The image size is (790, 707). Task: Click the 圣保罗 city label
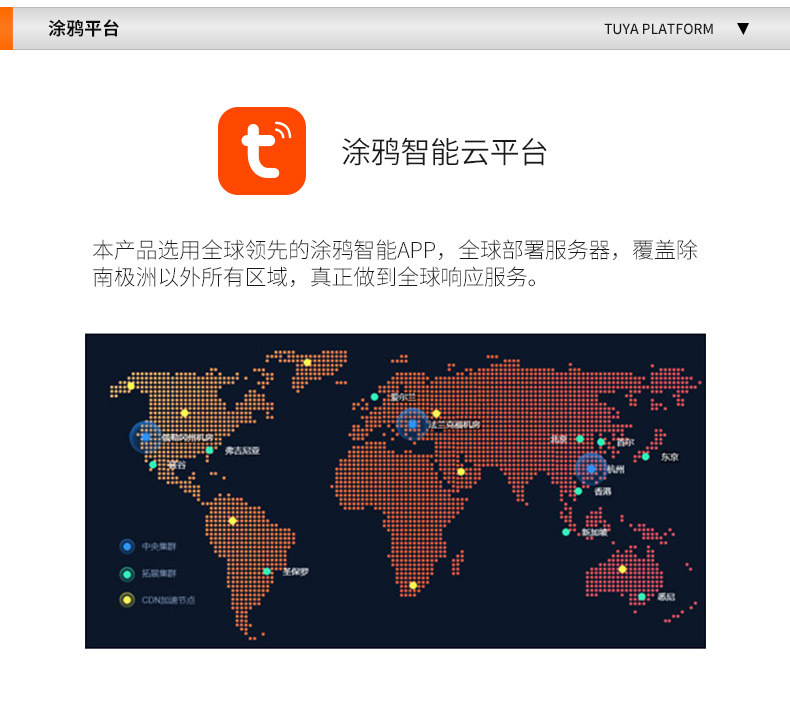(x=295, y=571)
